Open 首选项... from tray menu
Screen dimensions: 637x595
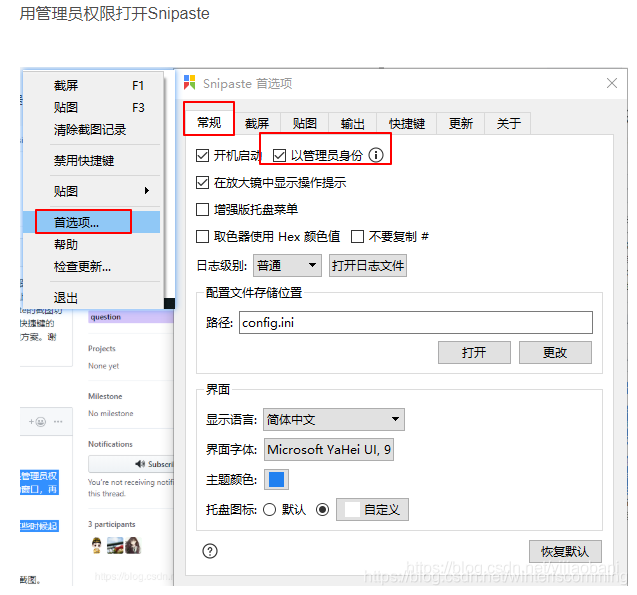[x=93, y=222]
